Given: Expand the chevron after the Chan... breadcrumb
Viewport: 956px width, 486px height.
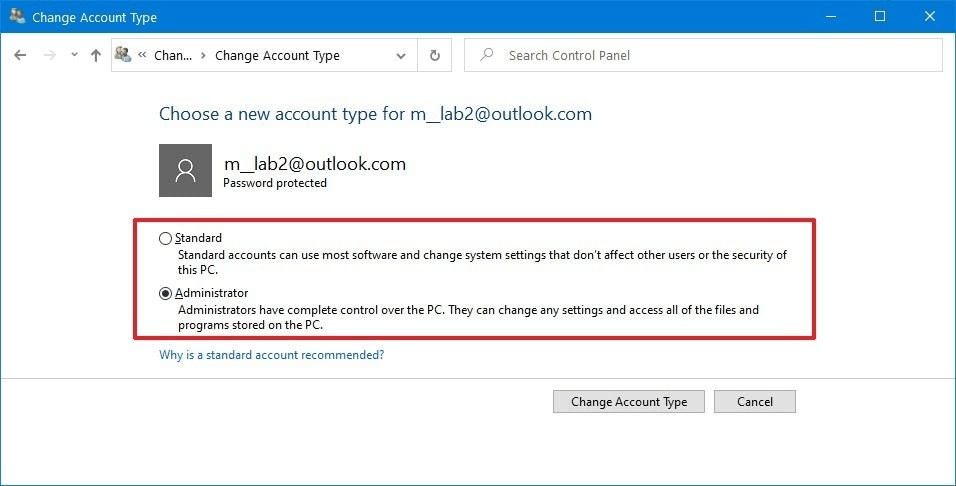Looking at the screenshot, I should point(203,56).
